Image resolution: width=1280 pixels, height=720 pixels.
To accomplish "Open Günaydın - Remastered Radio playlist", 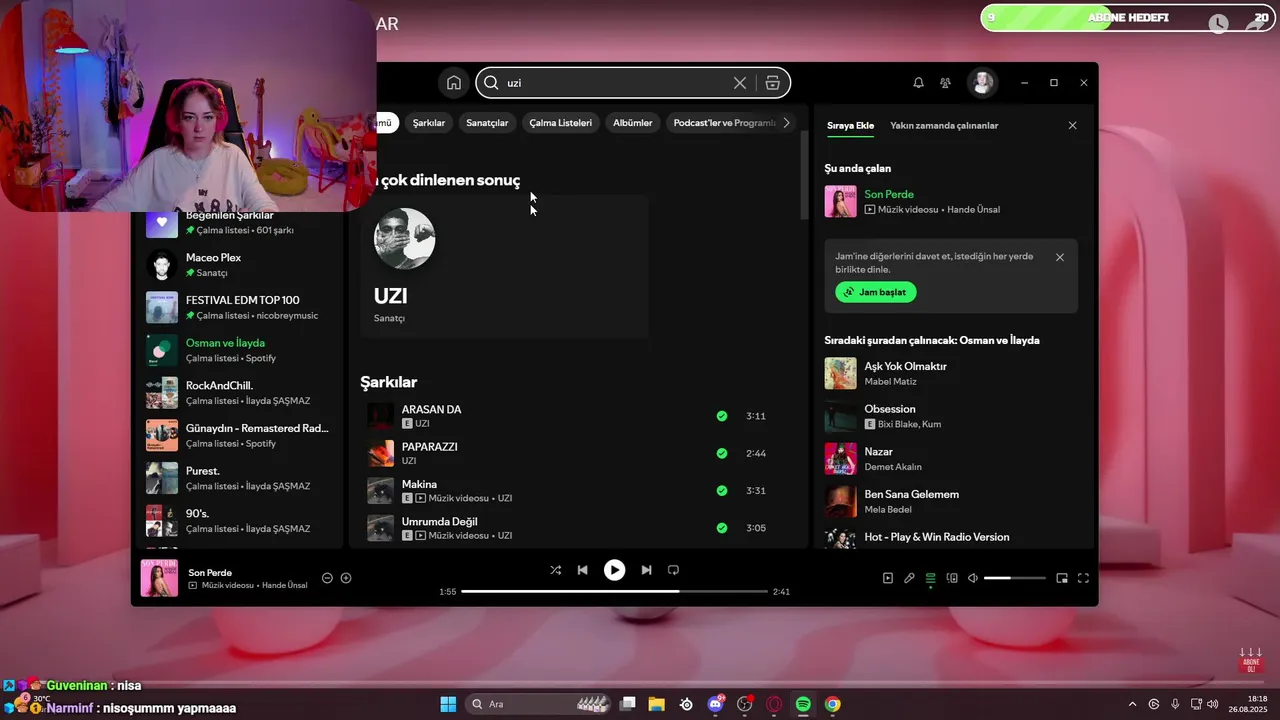I will click(x=240, y=435).
